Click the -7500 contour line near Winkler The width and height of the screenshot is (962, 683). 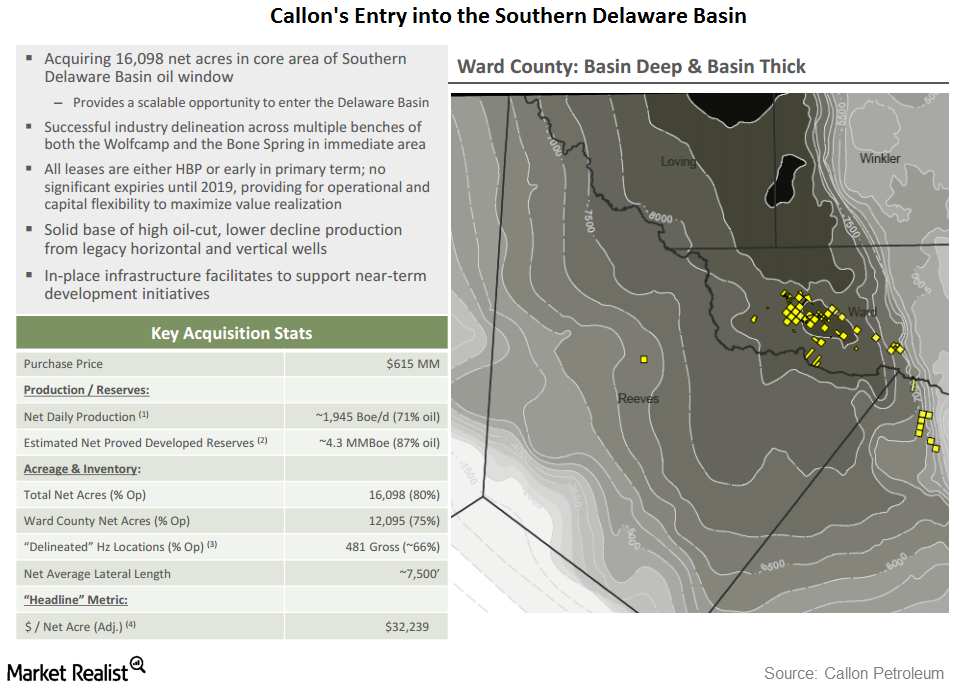point(850,223)
